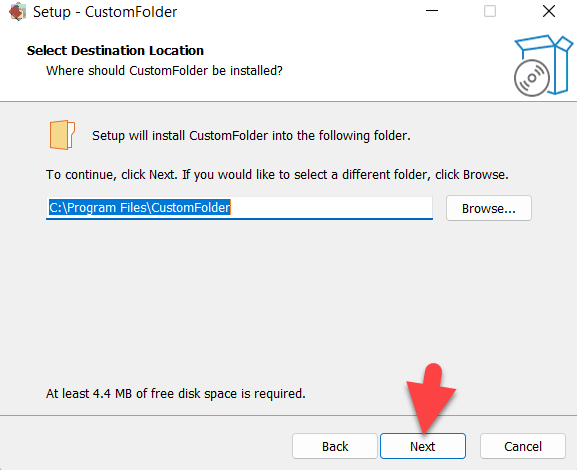Click the "Setup - CustomFolder" window title
Viewport: 577px width, 470px height.
105,12
